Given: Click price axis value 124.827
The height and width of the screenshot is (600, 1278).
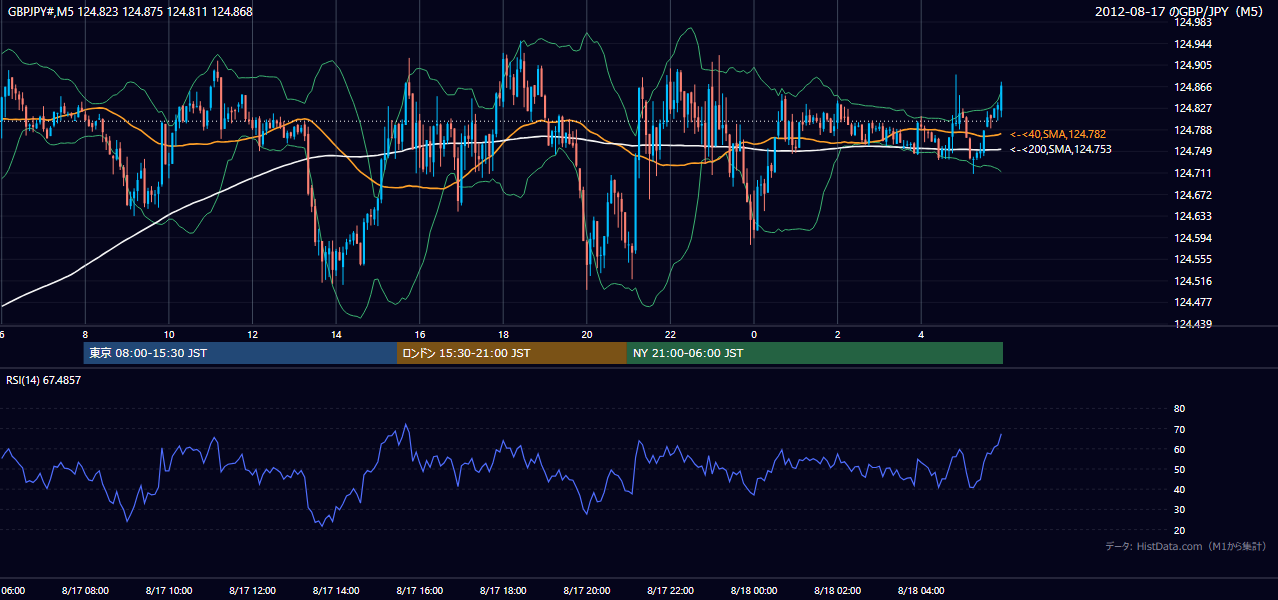Looking at the screenshot, I should [1193, 108].
